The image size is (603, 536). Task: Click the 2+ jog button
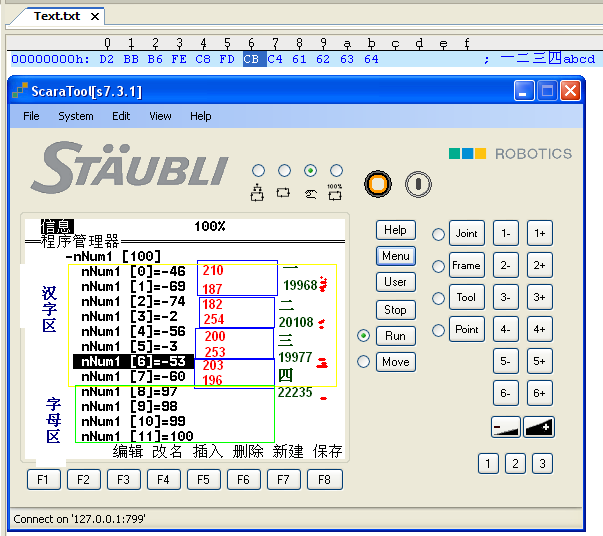point(540,265)
